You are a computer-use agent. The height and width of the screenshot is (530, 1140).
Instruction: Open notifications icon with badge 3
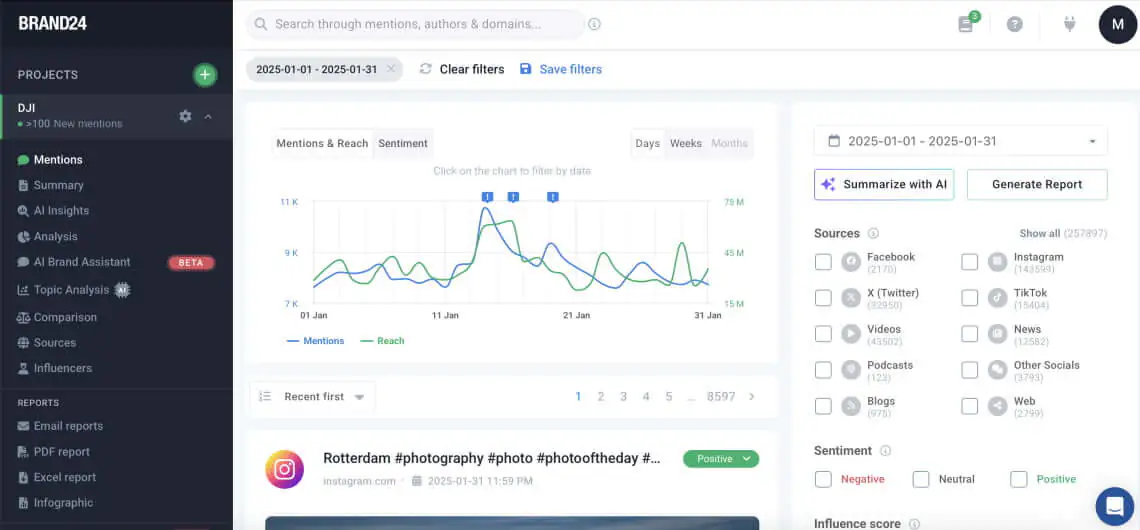point(966,24)
